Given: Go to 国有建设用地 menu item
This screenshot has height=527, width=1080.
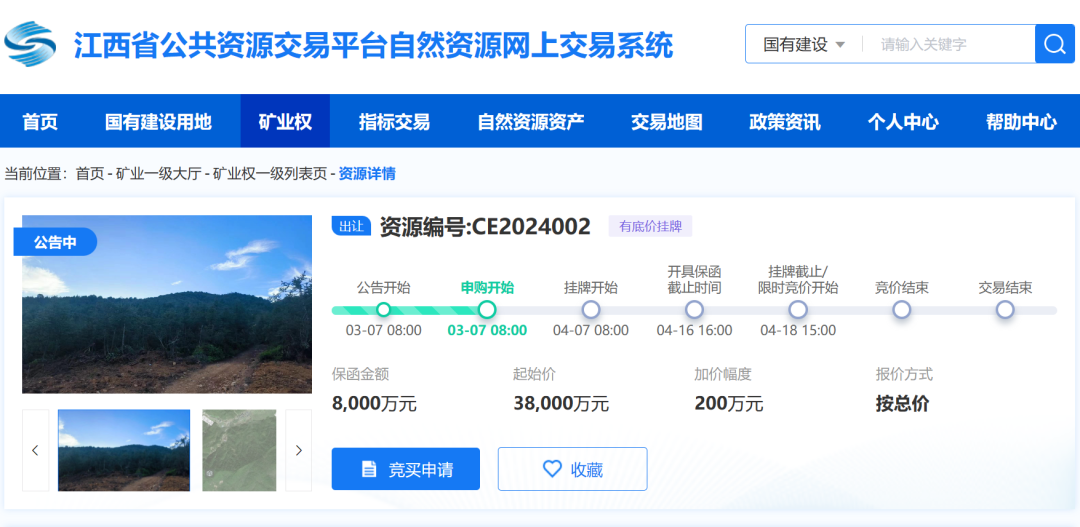Looking at the screenshot, I should point(158,122).
